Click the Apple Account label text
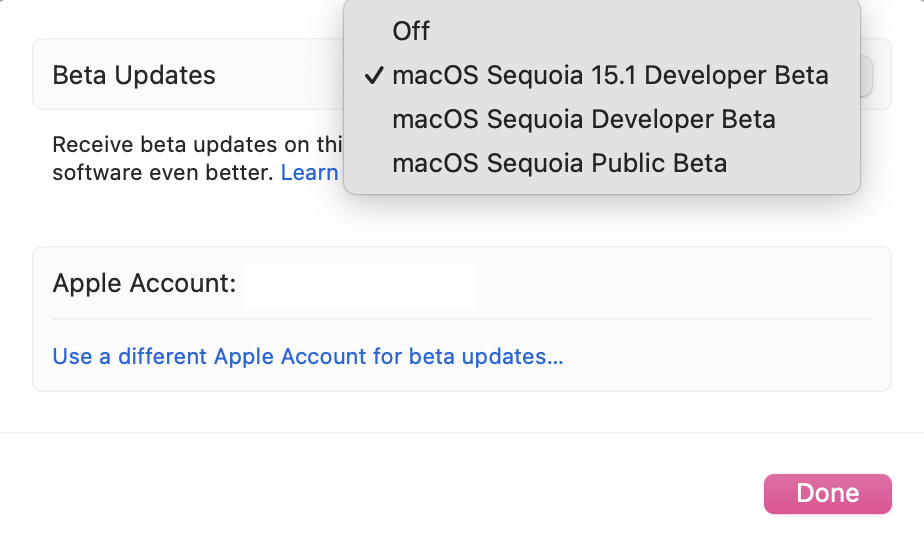924x544 pixels. [x=144, y=284]
